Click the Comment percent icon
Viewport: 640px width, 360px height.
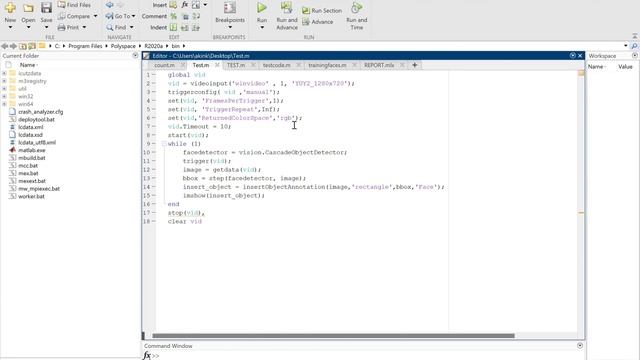(173, 16)
